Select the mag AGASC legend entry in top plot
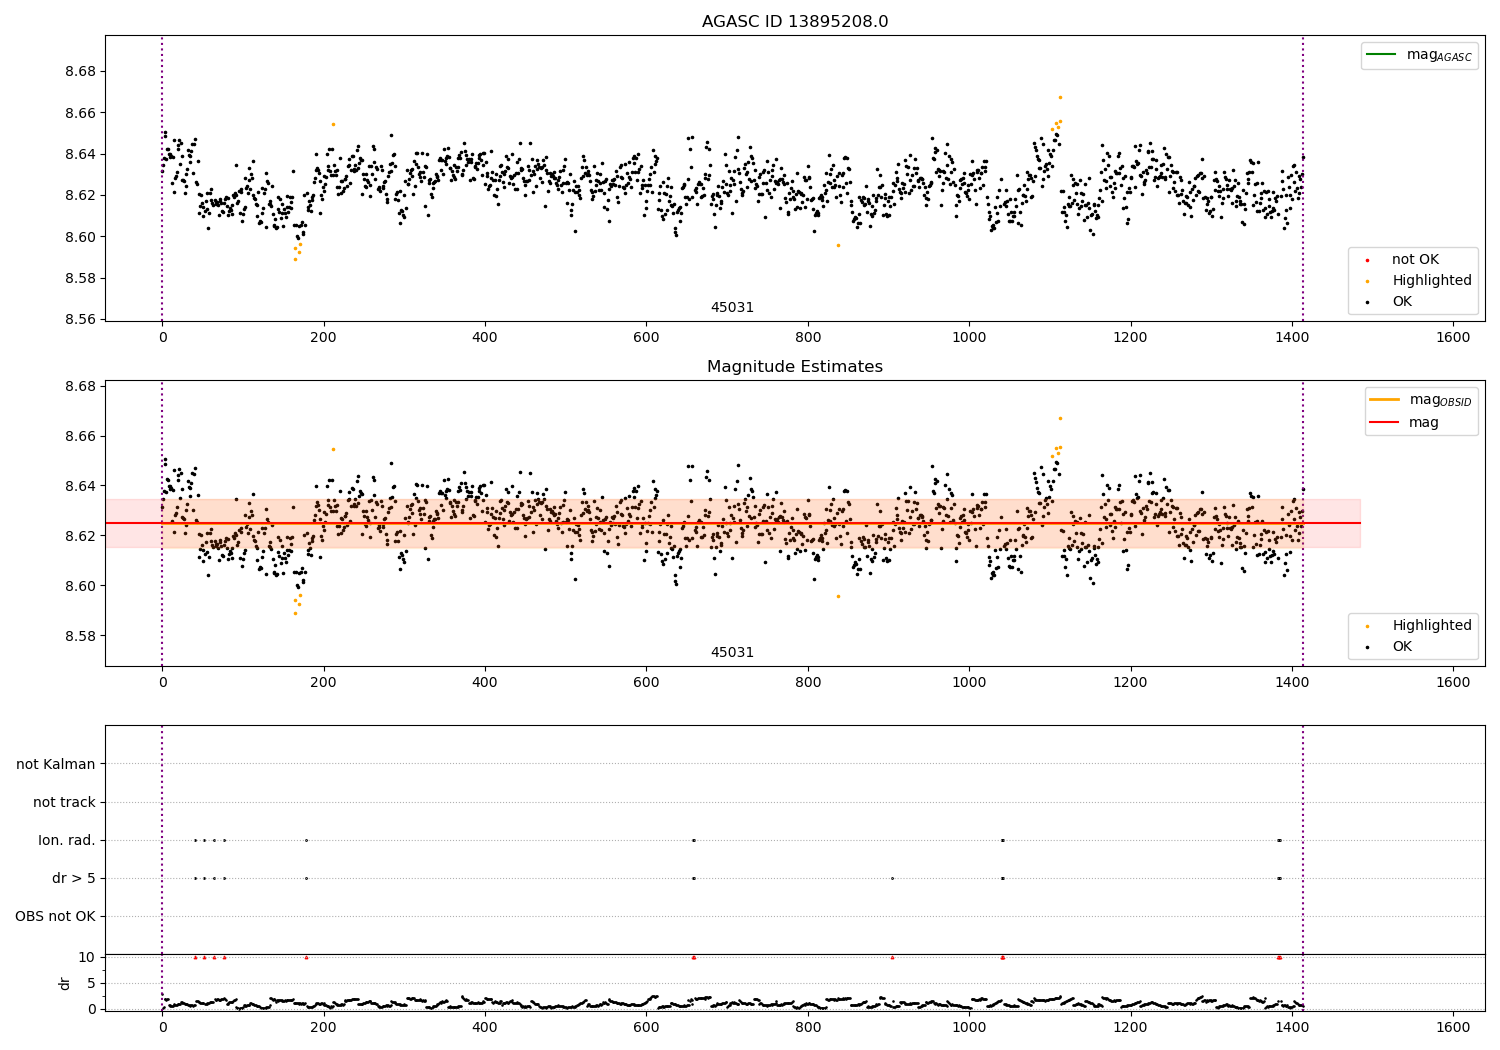The image size is (1500, 1050). click(1419, 55)
